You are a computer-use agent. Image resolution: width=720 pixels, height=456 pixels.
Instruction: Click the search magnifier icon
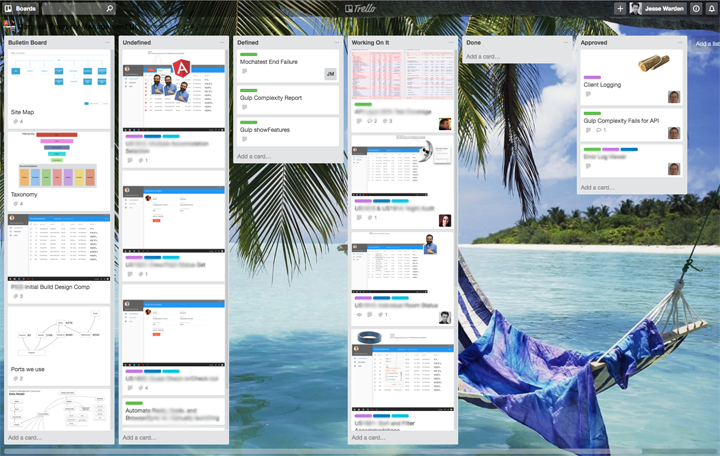(109, 8)
